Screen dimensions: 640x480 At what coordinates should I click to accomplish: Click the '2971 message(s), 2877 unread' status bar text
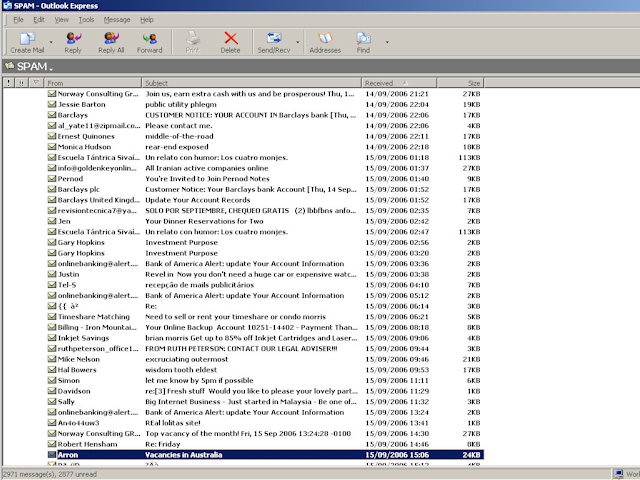50,474
